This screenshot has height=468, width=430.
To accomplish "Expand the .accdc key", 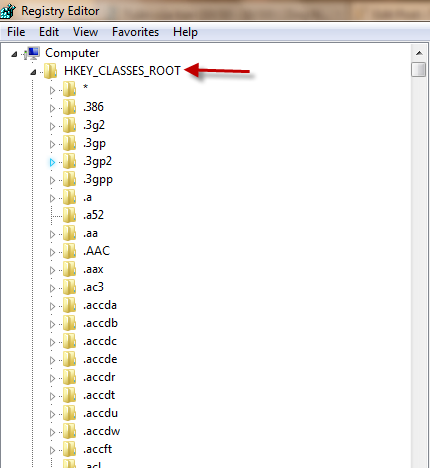I will [52, 342].
